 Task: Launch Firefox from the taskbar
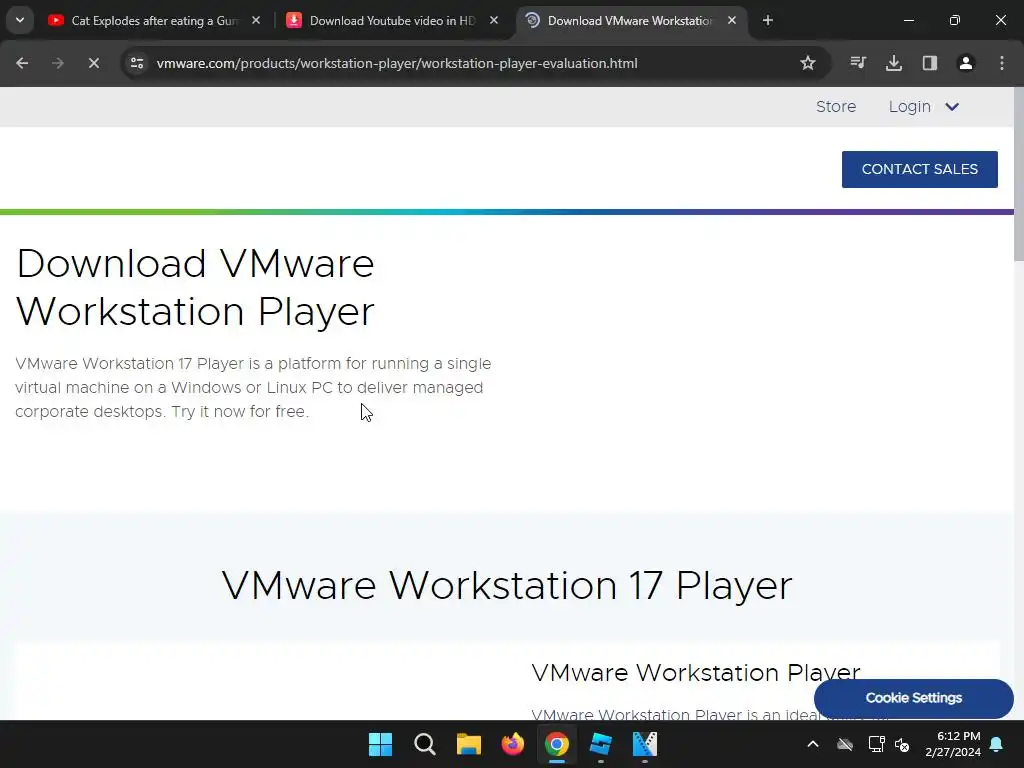click(513, 744)
